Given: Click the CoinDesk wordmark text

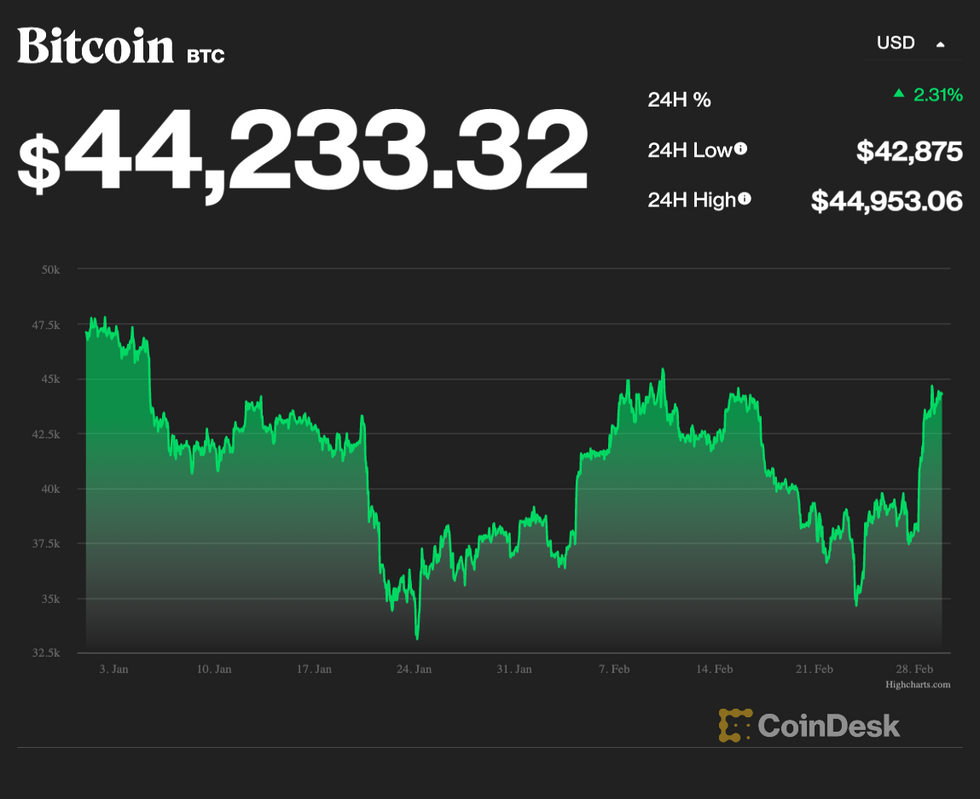Looking at the screenshot, I should point(829,725).
